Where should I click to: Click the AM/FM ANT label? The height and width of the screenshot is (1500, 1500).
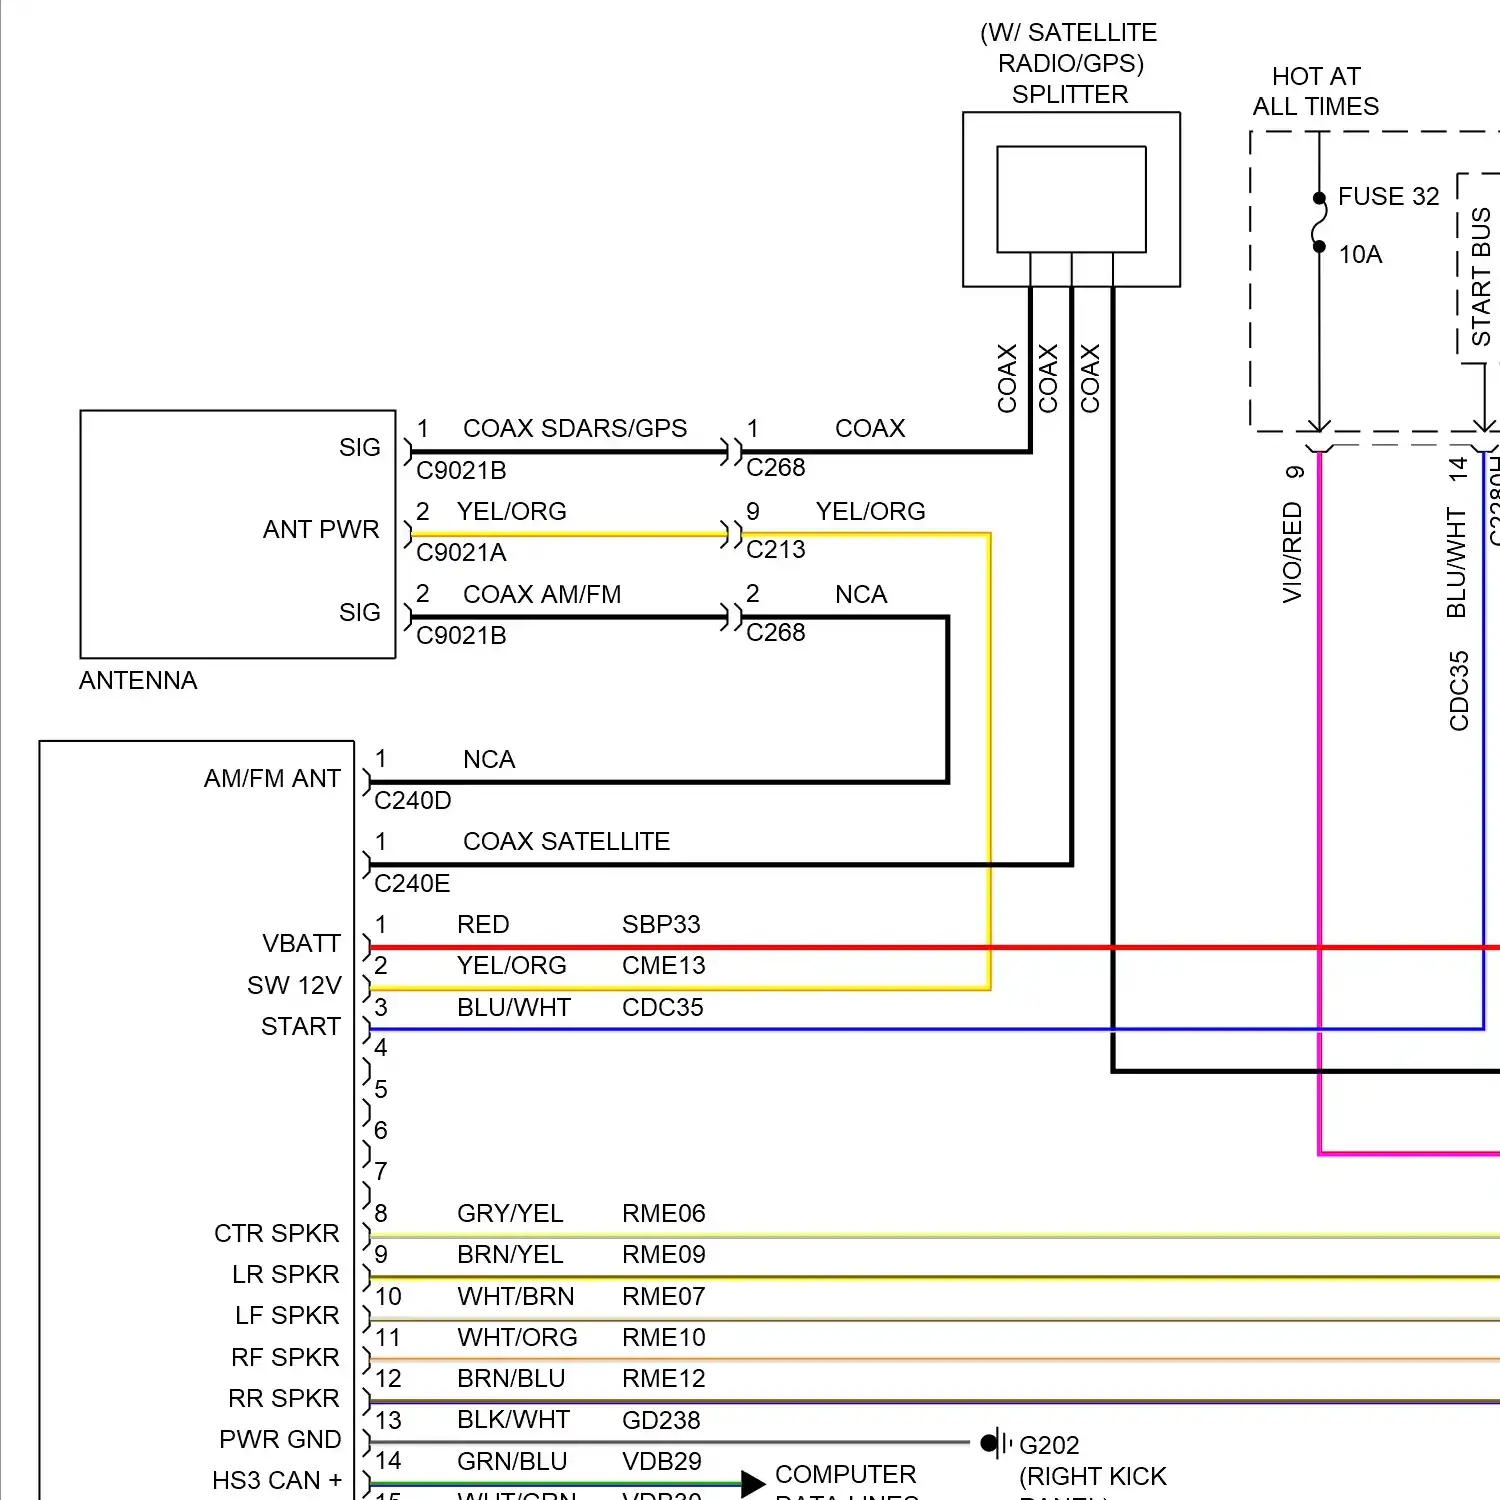[x=272, y=777]
